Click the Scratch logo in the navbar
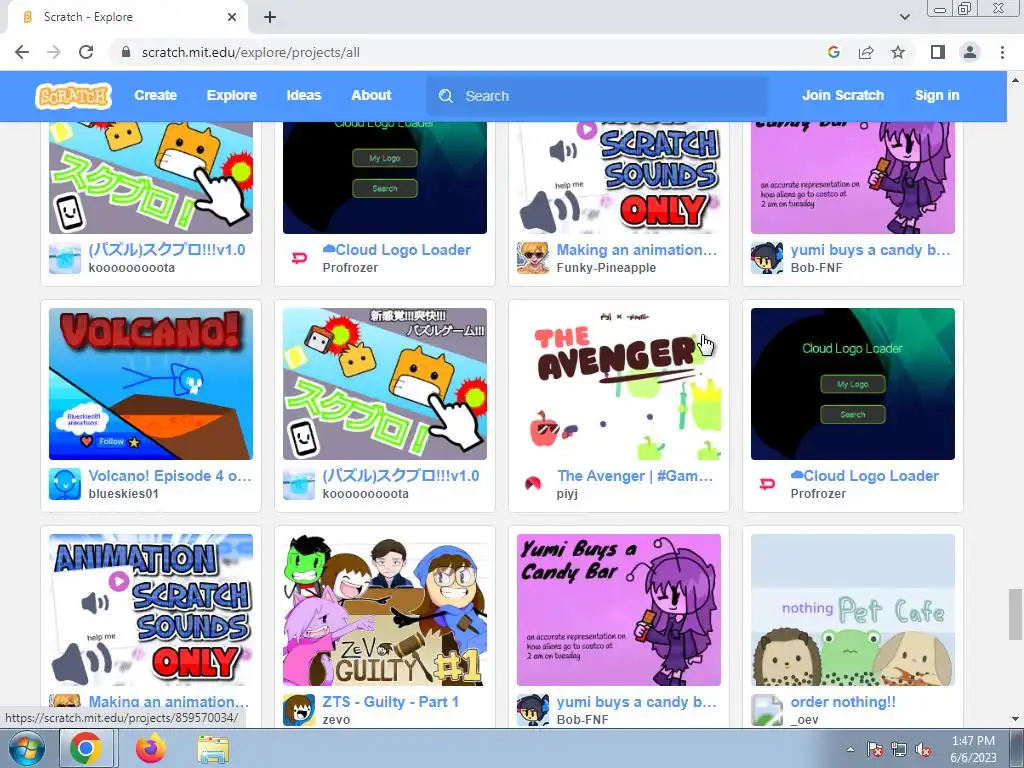 73,96
